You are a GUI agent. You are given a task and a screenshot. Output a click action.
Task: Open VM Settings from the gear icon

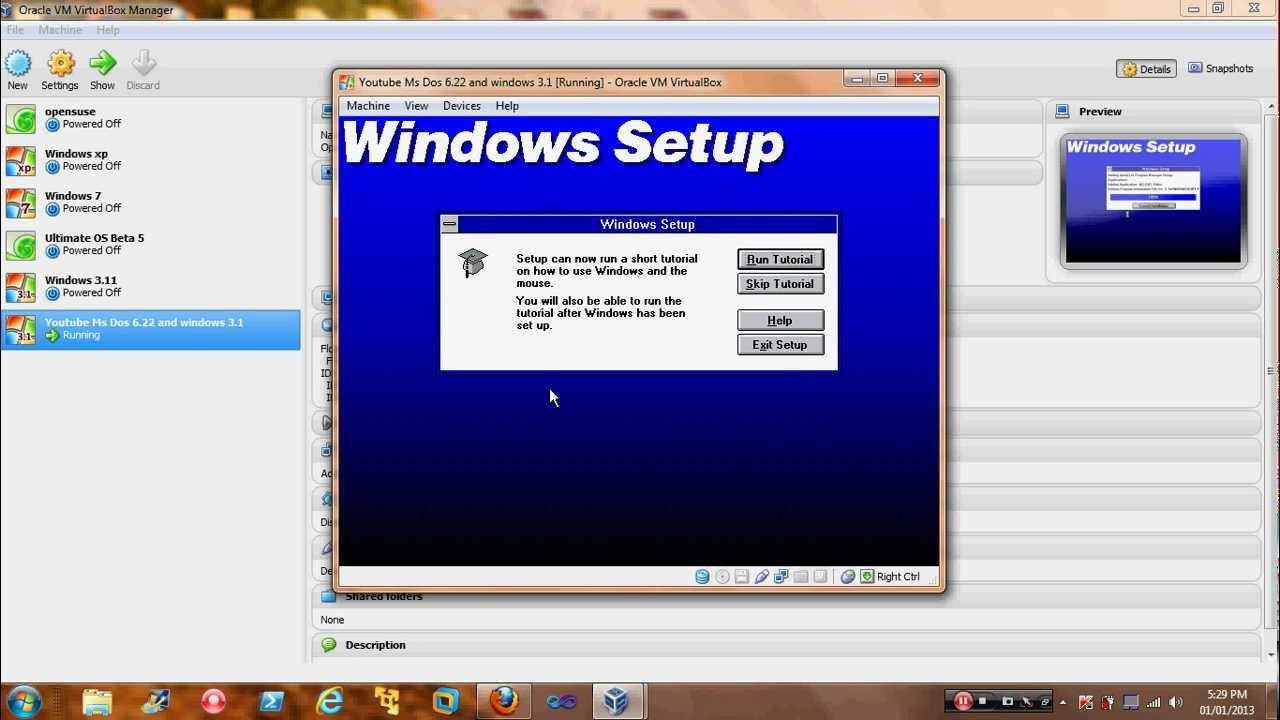(60, 64)
